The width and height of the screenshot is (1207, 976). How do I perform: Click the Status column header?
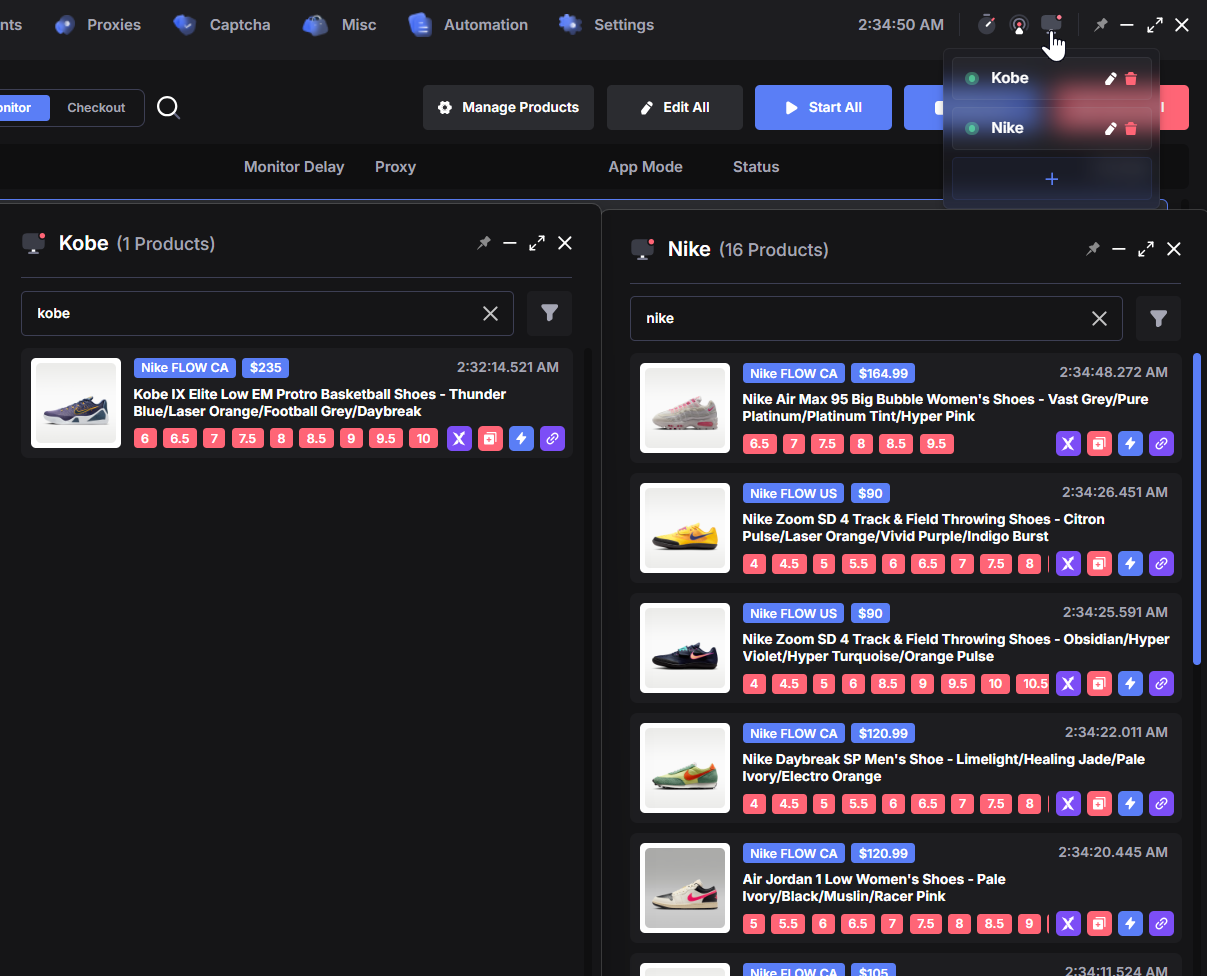756,167
